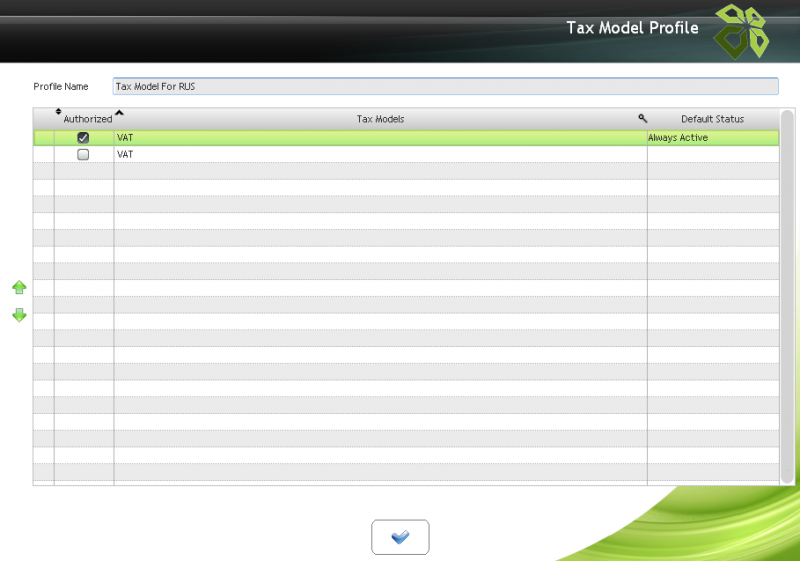Click the green move-down arrow icon
Screen dimensions: 800x561
click(x=19, y=315)
